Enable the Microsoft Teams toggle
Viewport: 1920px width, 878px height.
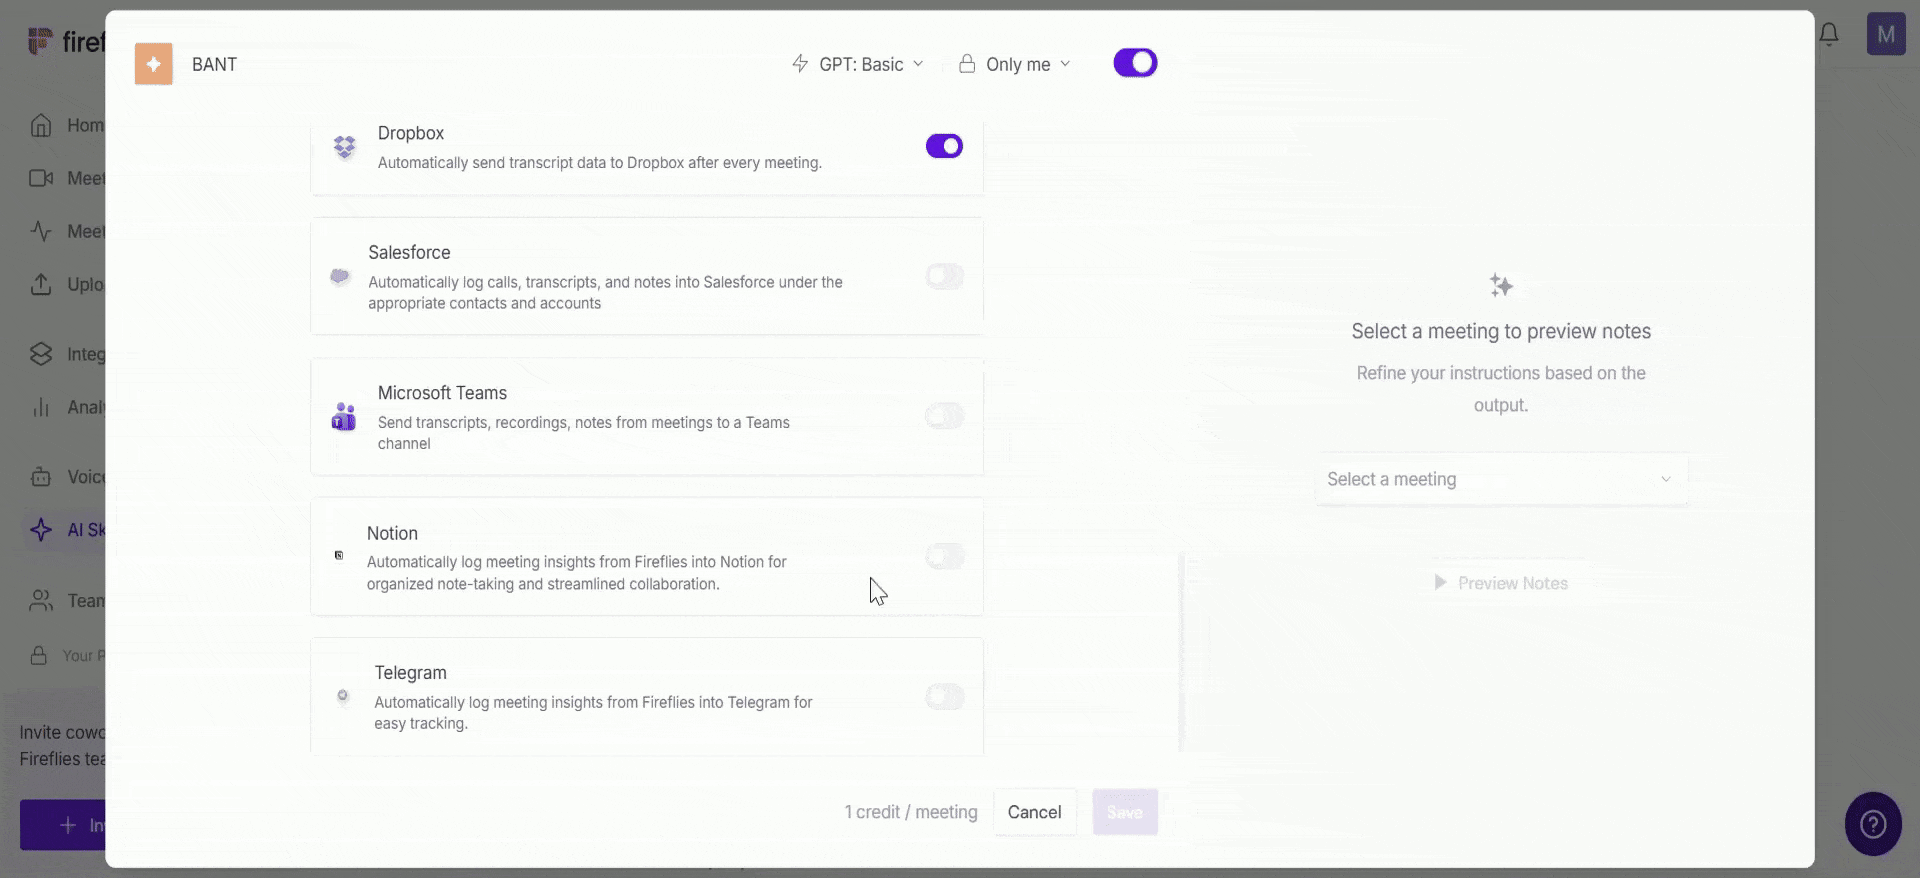tap(944, 416)
